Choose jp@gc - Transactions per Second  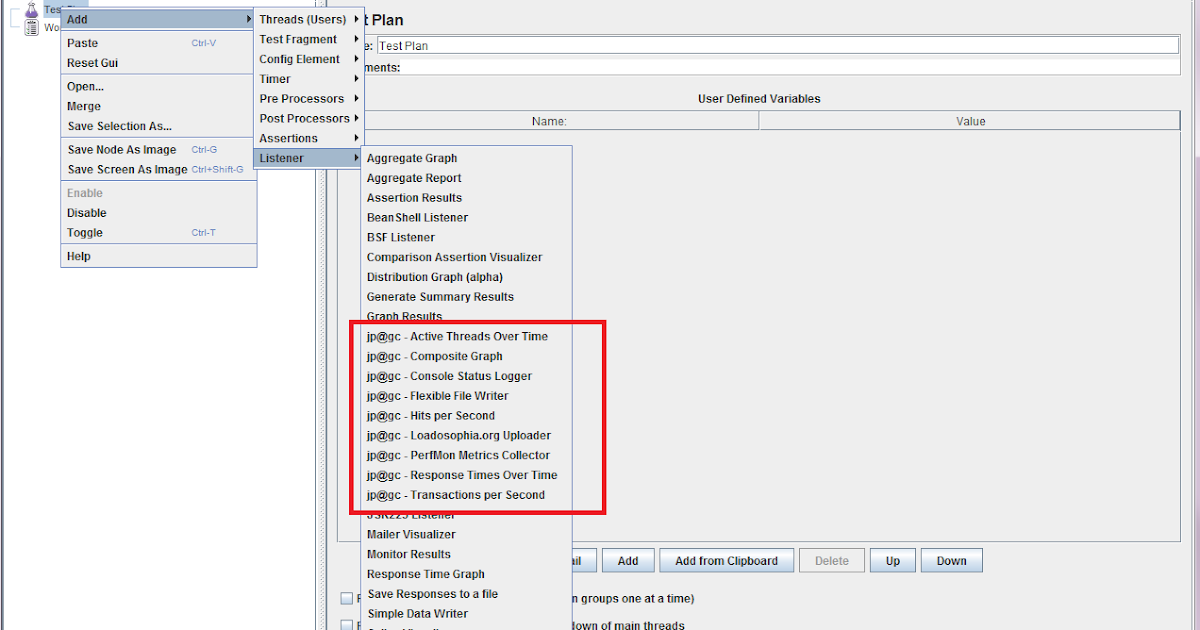pyautogui.click(x=466, y=495)
